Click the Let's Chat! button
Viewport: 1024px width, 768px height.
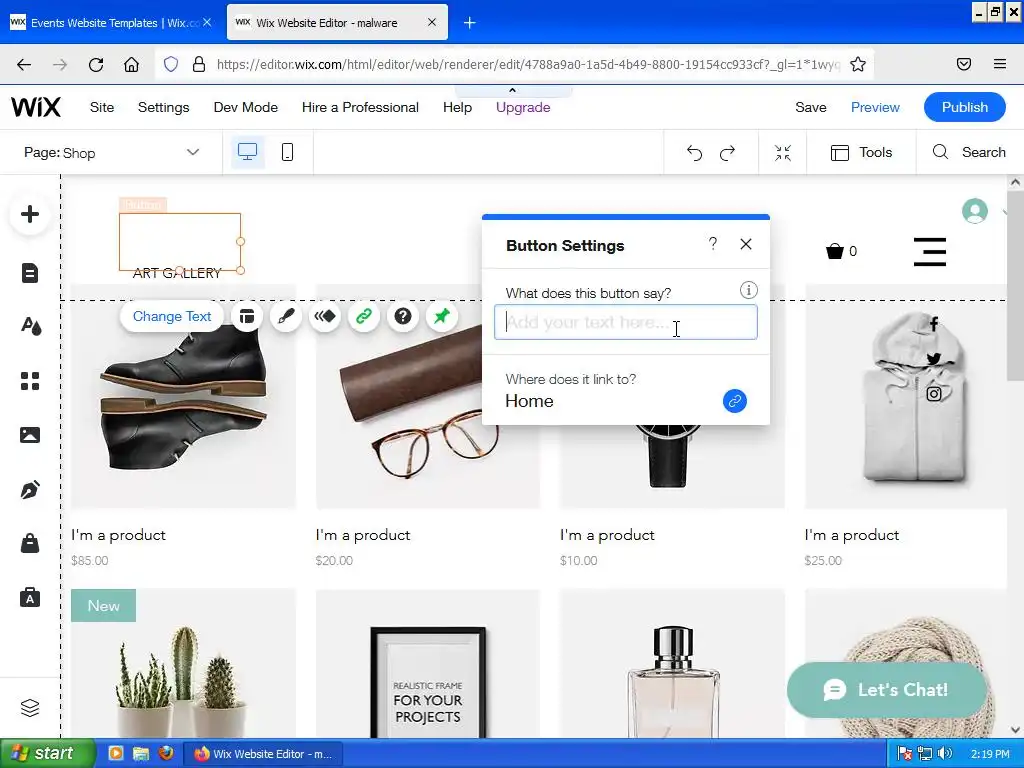pyautogui.click(x=887, y=690)
